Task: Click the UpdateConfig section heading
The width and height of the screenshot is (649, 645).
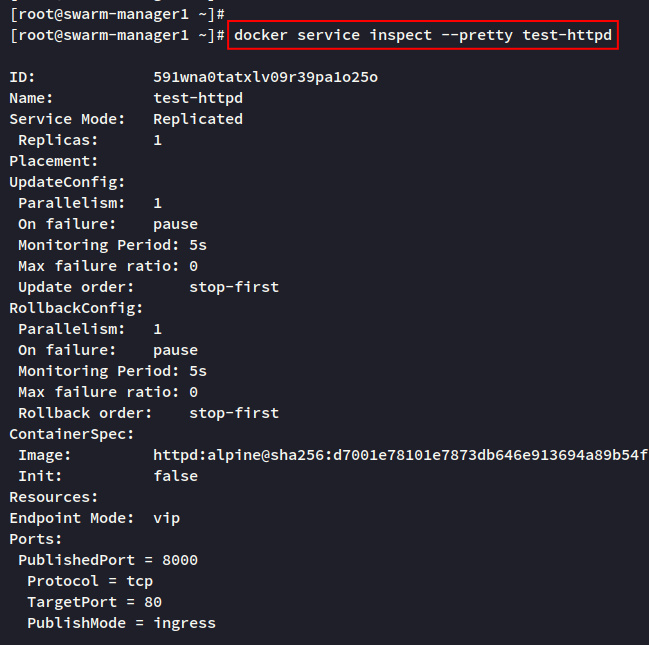Action: [67, 182]
